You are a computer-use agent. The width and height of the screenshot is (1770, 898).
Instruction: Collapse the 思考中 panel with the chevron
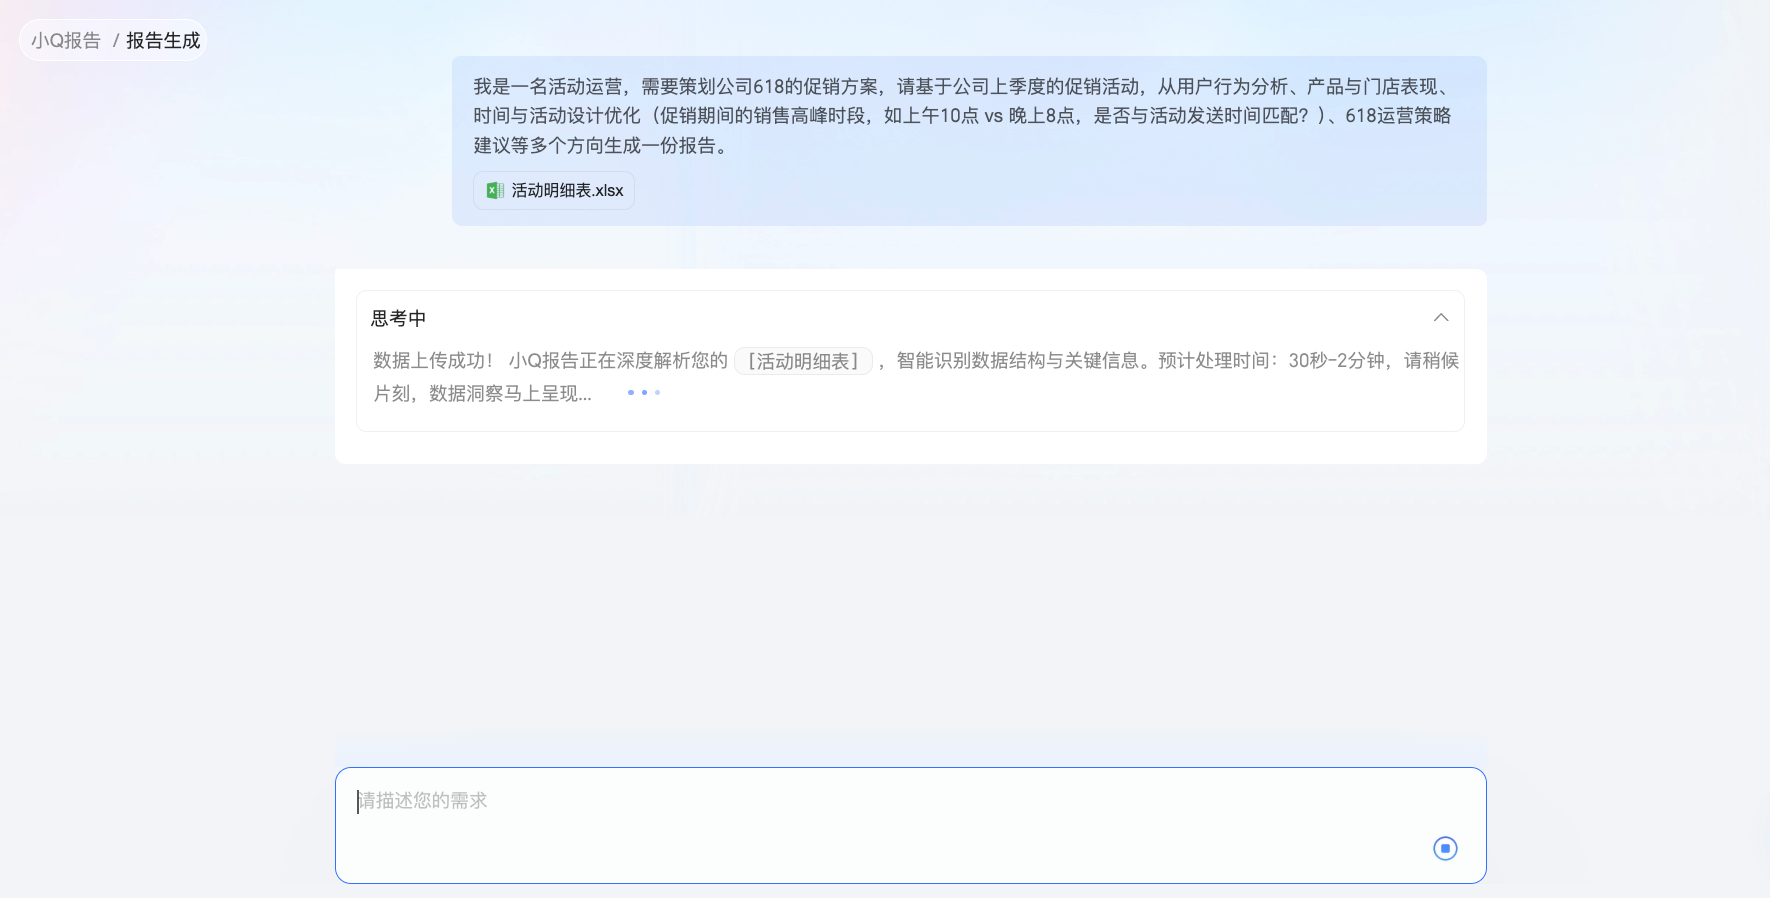coord(1441,317)
